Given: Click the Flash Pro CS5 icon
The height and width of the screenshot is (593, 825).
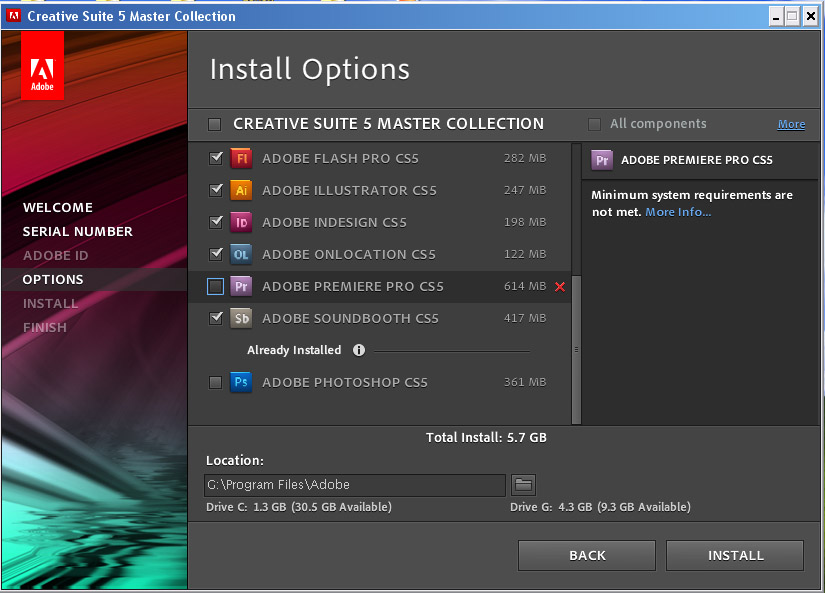Looking at the screenshot, I should [242, 158].
